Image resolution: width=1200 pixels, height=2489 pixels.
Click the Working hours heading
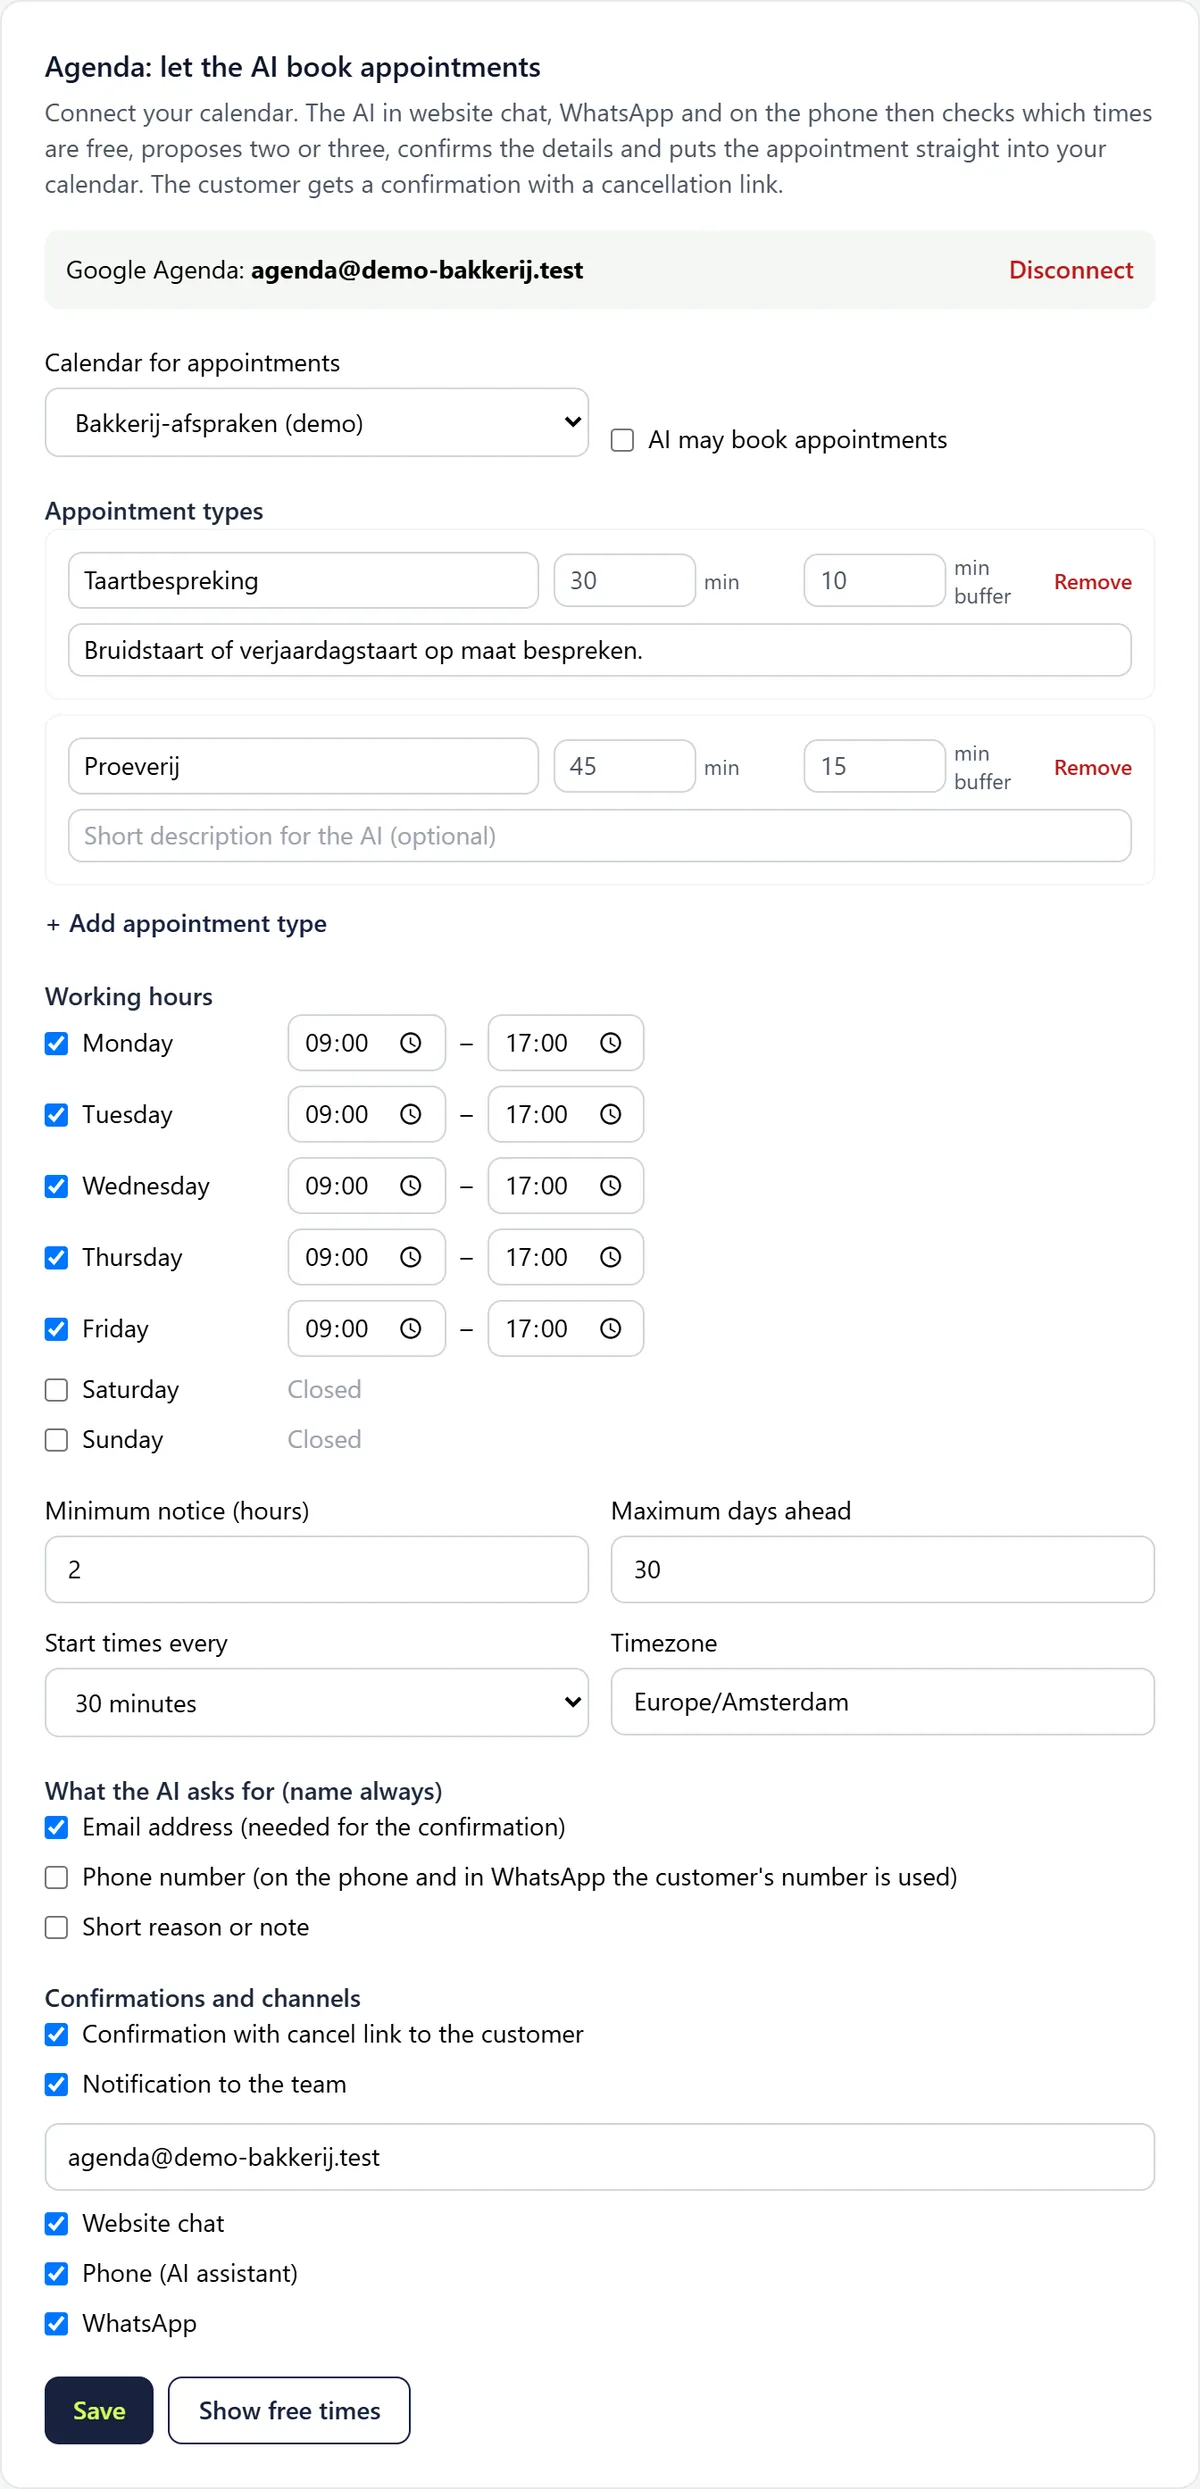[129, 997]
